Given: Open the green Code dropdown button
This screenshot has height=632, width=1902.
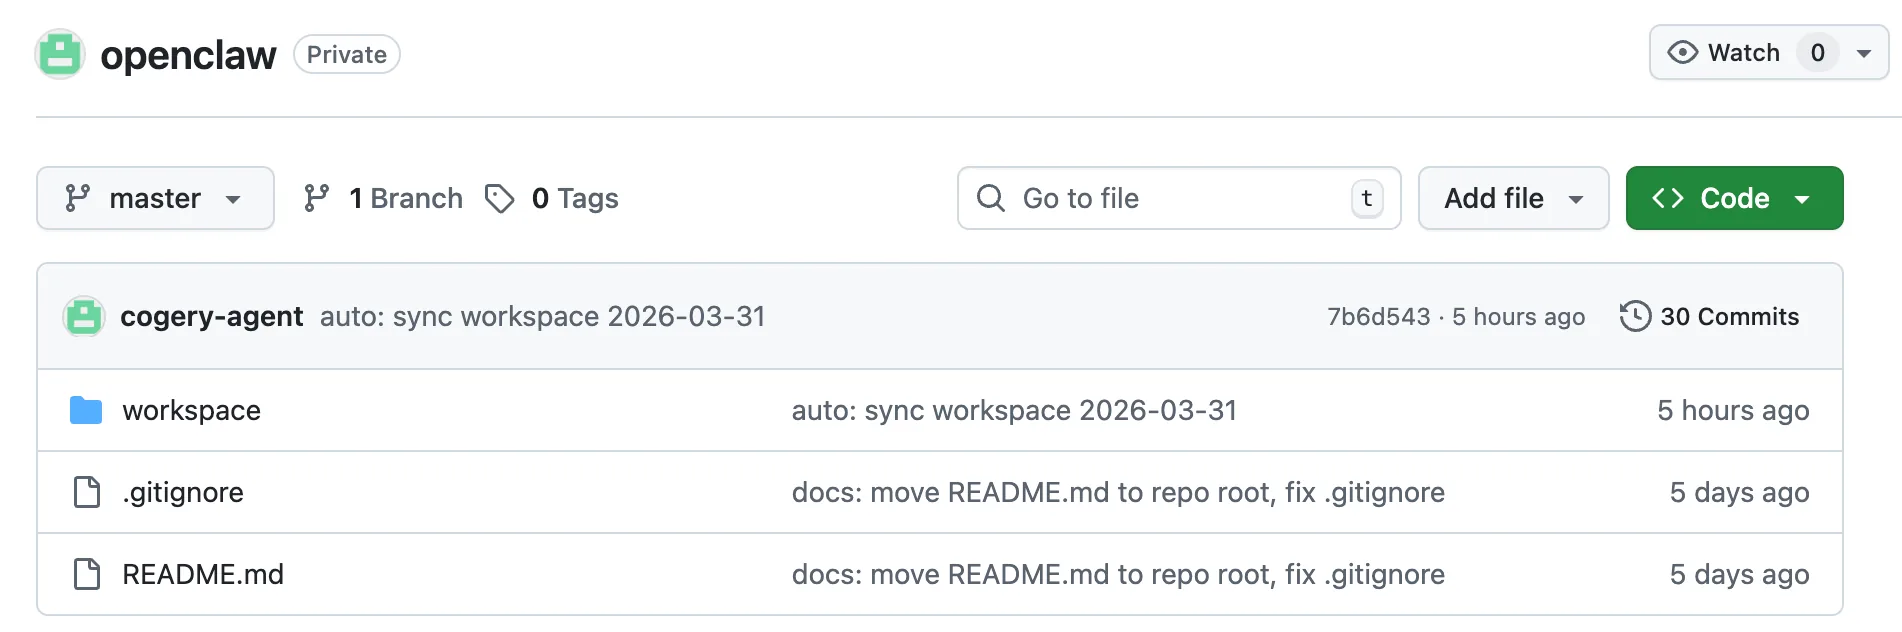Looking at the screenshot, I should click(x=1733, y=199).
